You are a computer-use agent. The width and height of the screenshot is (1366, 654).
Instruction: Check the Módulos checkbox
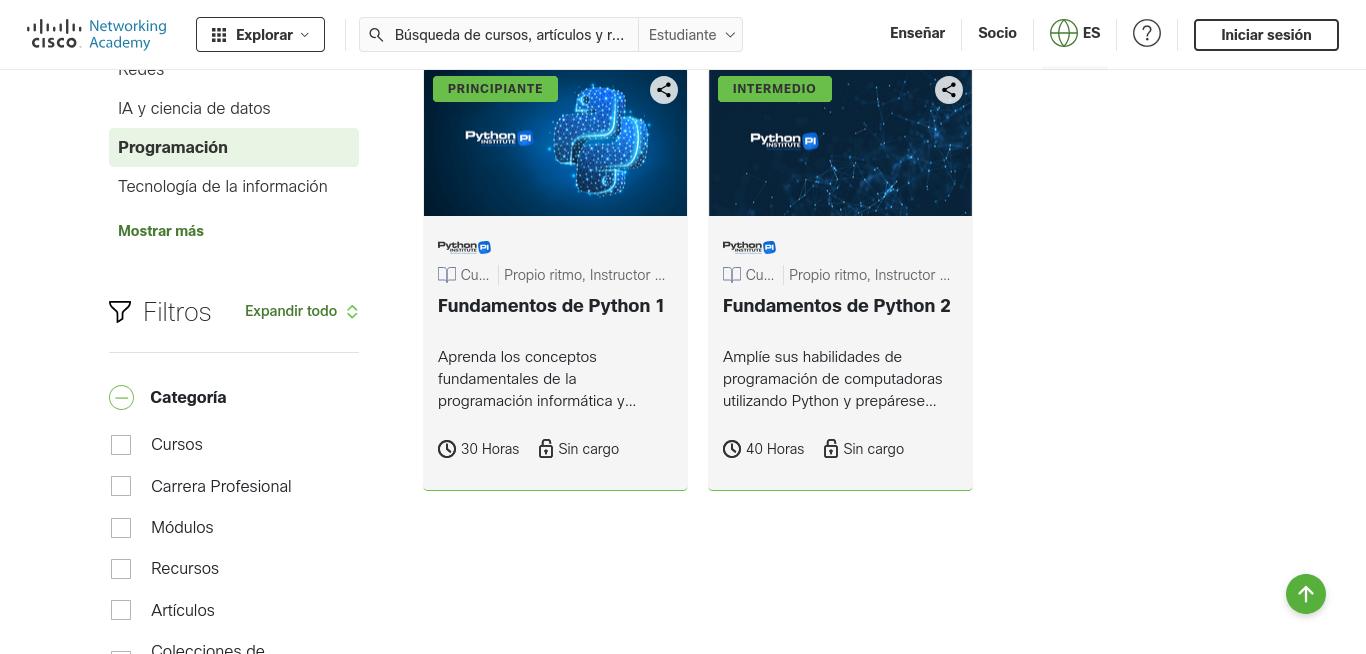click(121, 528)
